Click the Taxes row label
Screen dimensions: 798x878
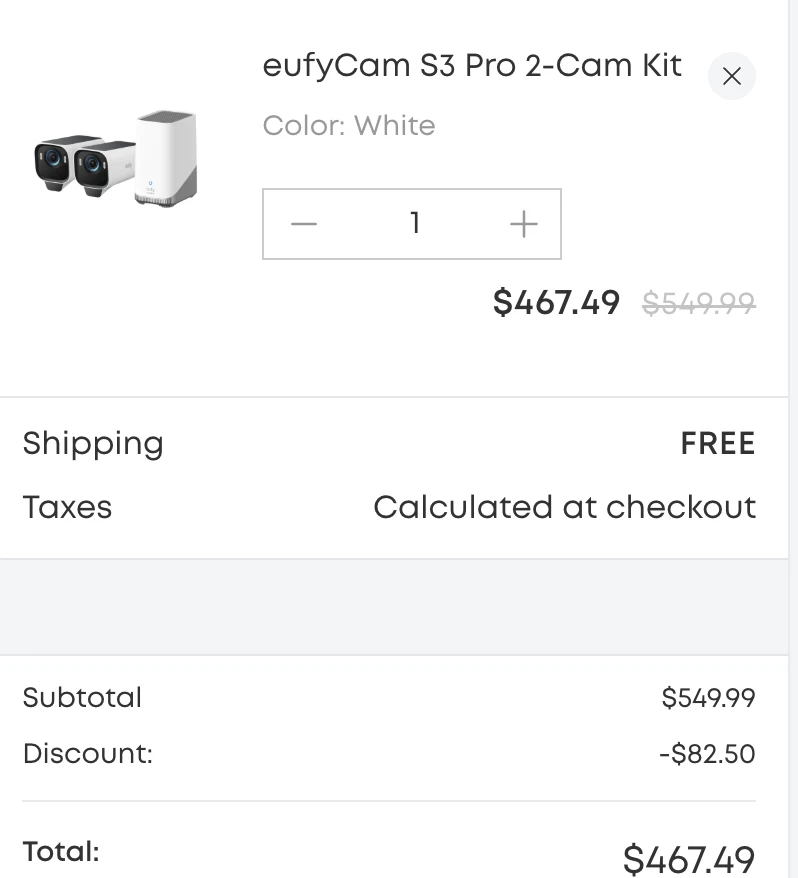click(66, 507)
